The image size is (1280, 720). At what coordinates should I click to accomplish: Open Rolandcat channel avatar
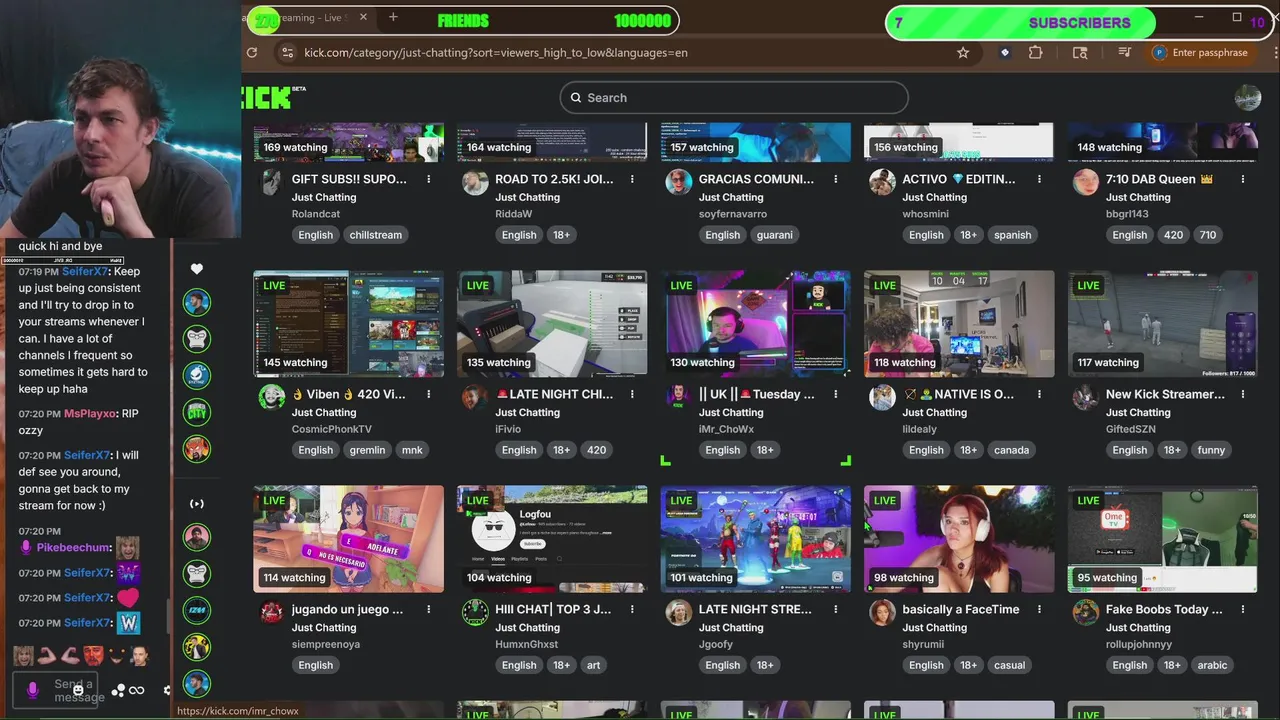(x=272, y=182)
